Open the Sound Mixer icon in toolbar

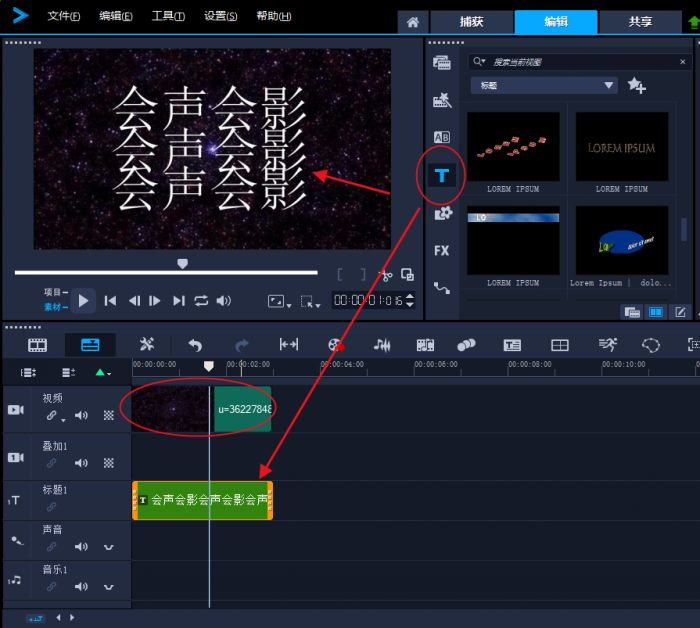click(x=382, y=344)
